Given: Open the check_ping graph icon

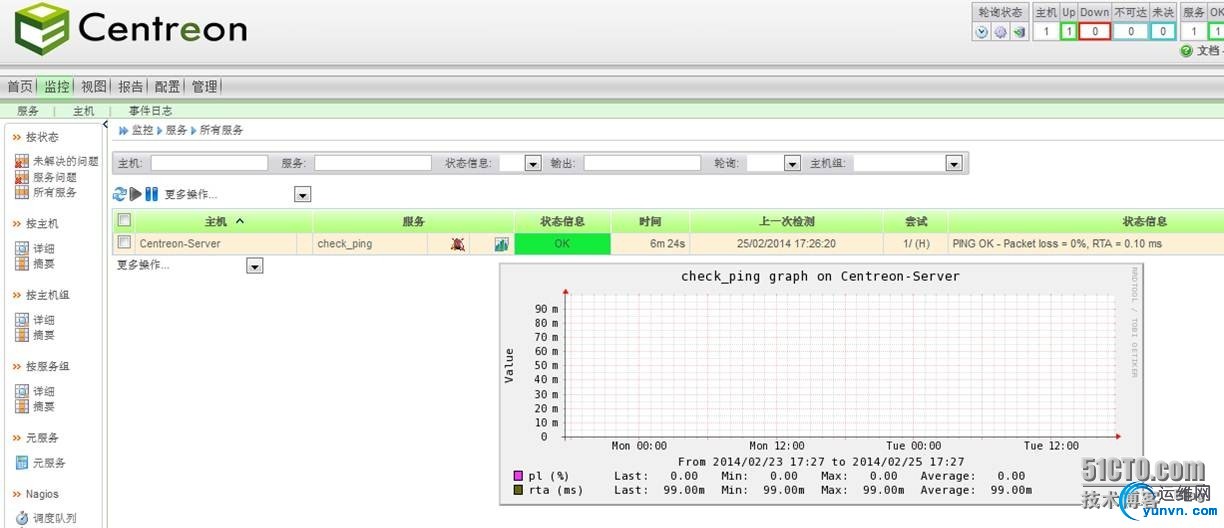Looking at the screenshot, I should (x=502, y=243).
